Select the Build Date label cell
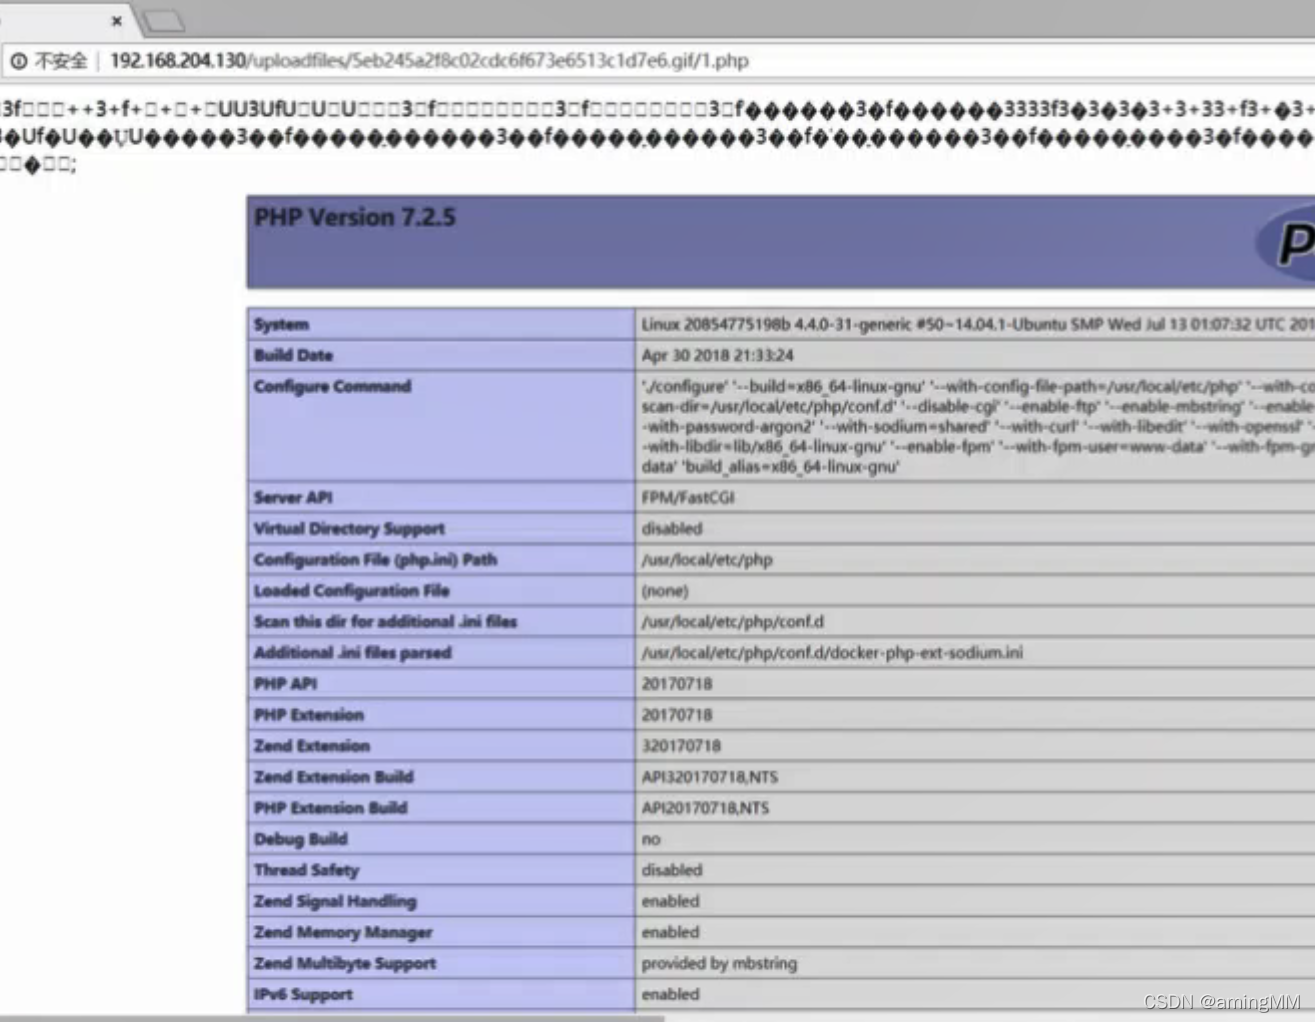The image size is (1315, 1022). tap(441, 355)
